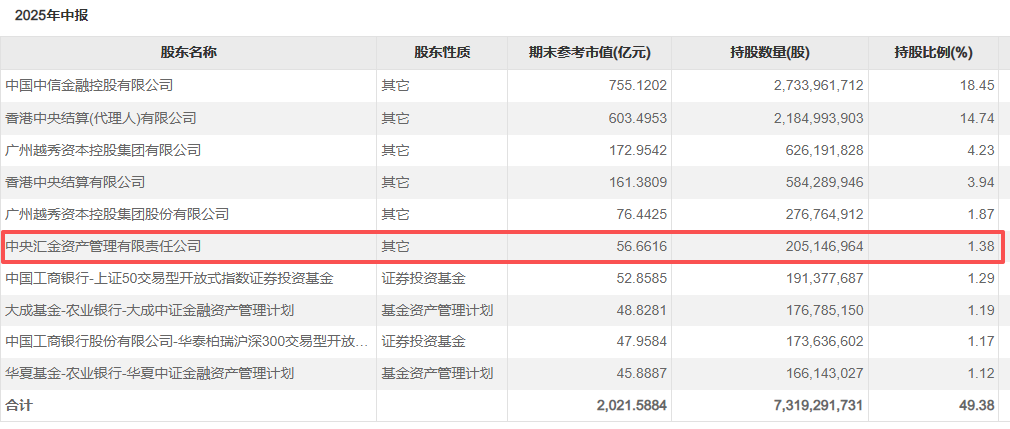Click the 合计 total row label
This screenshot has width=1010, height=429.
18,405
